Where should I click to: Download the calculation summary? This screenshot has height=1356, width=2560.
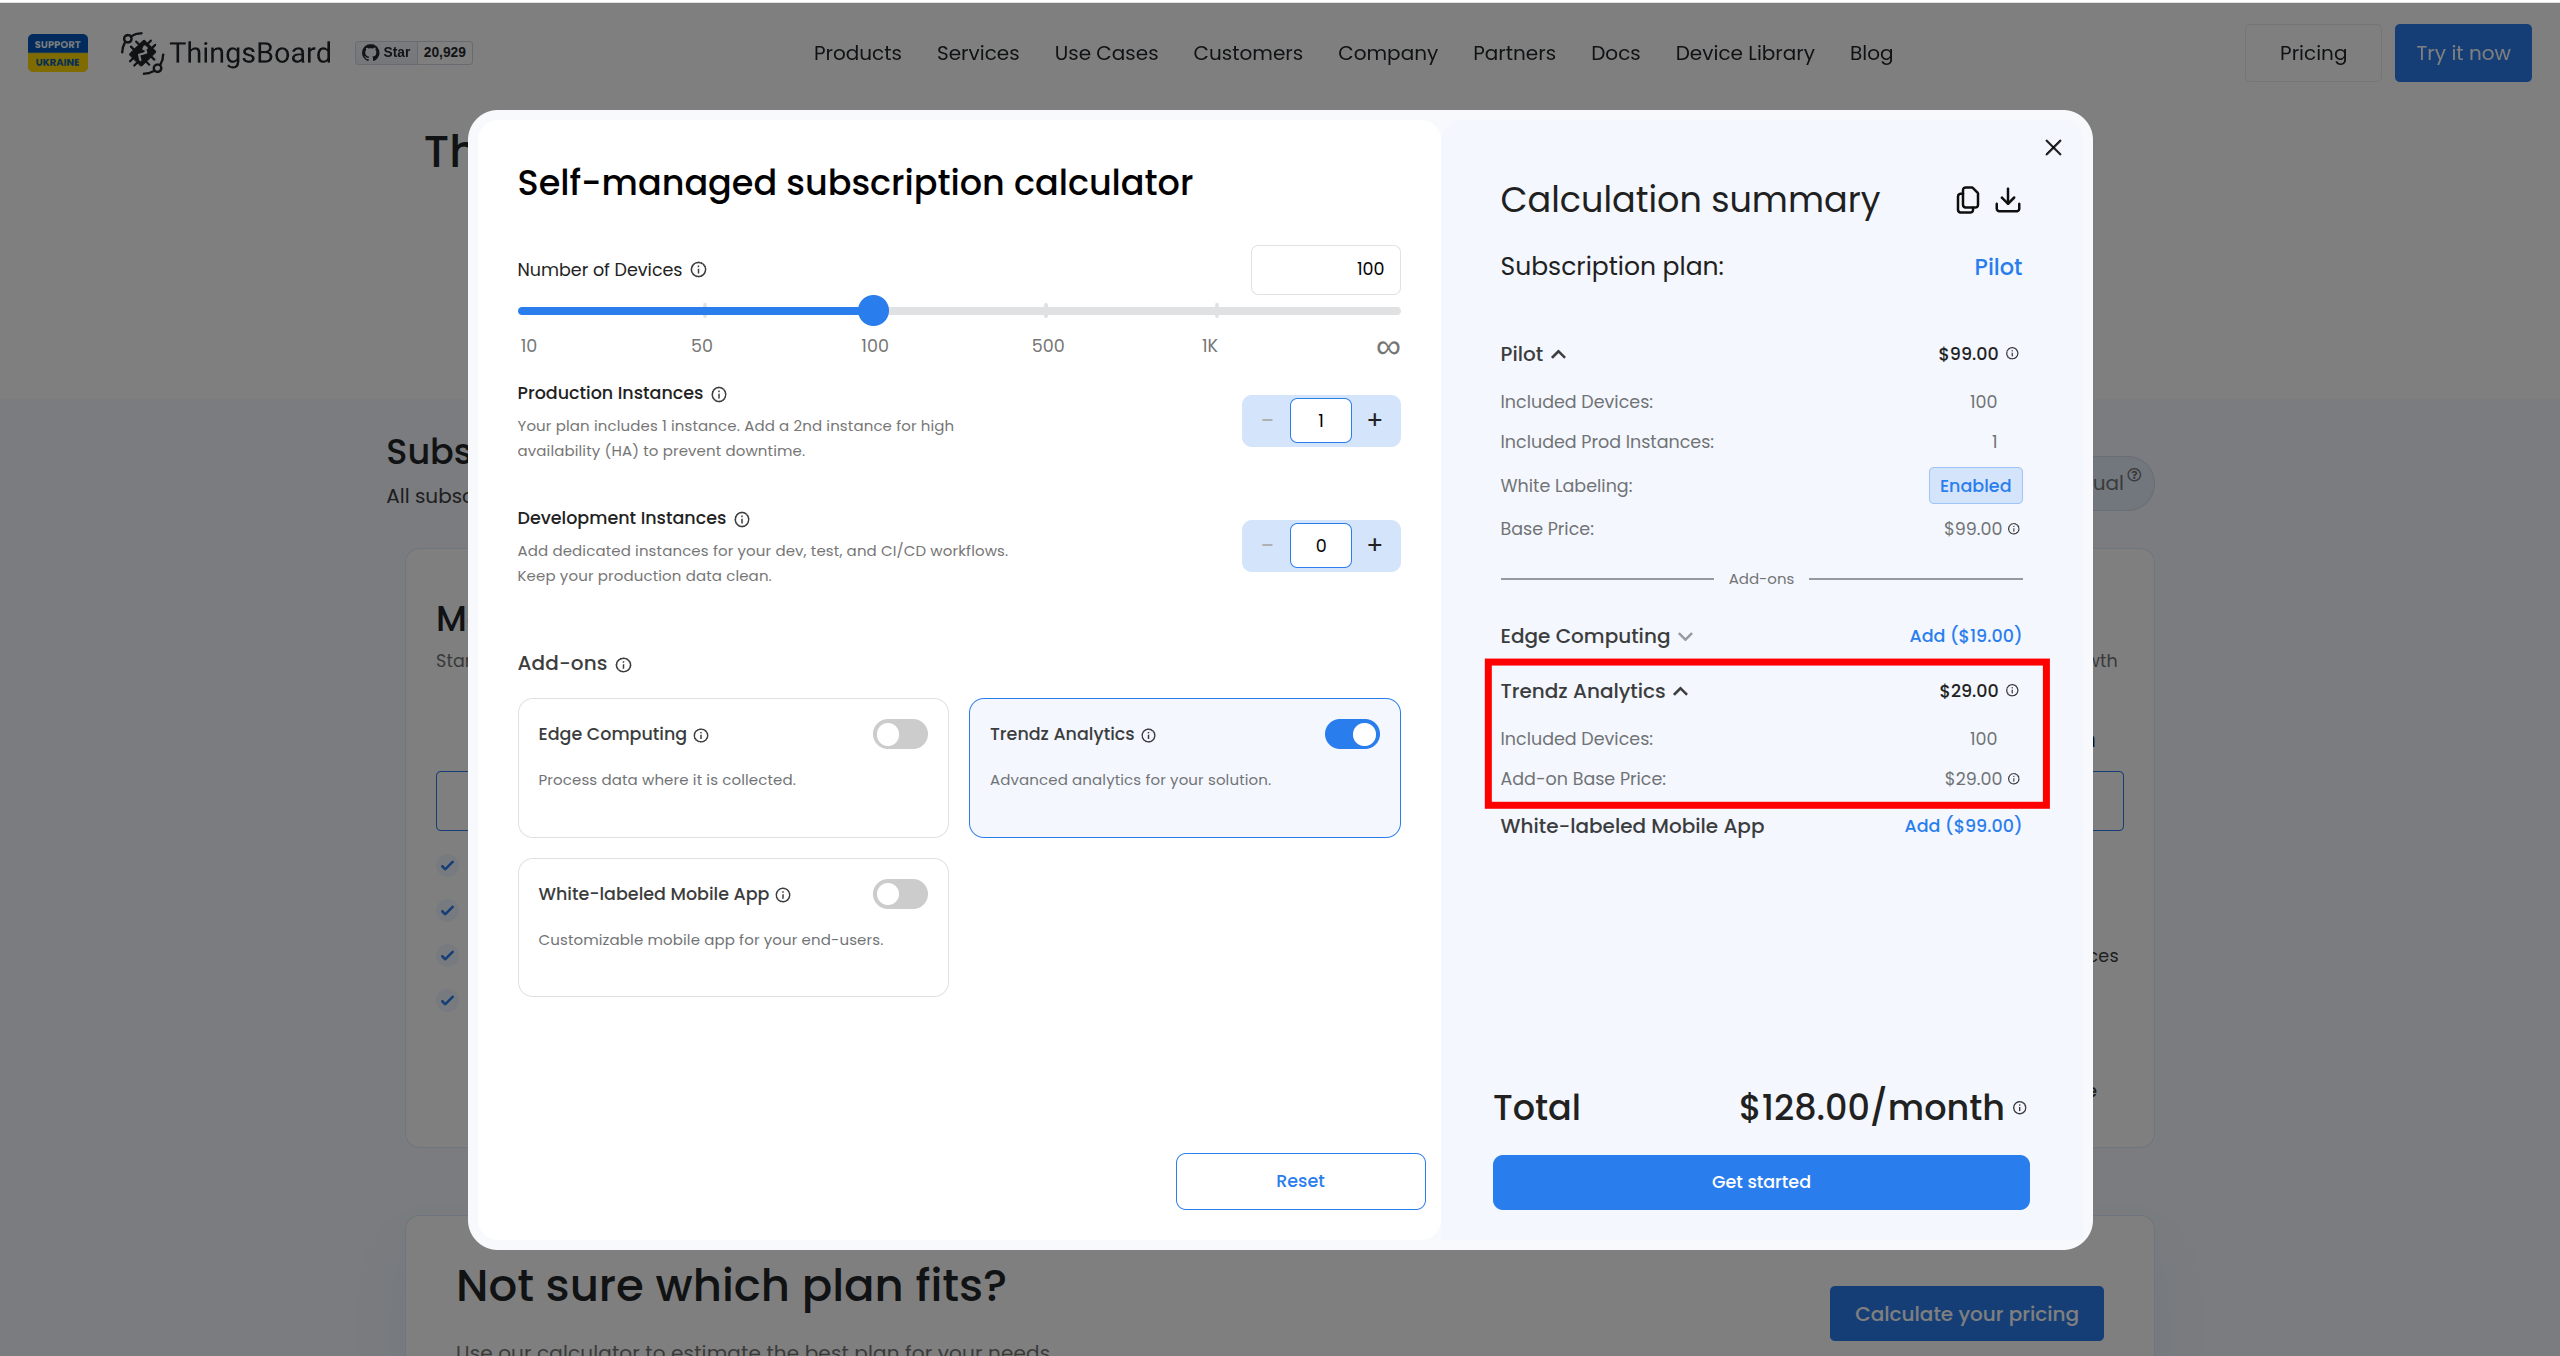click(2007, 200)
